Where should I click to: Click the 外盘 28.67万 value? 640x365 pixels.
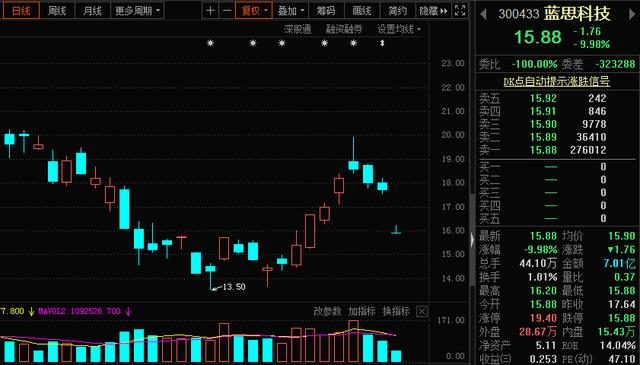point(538,332)
